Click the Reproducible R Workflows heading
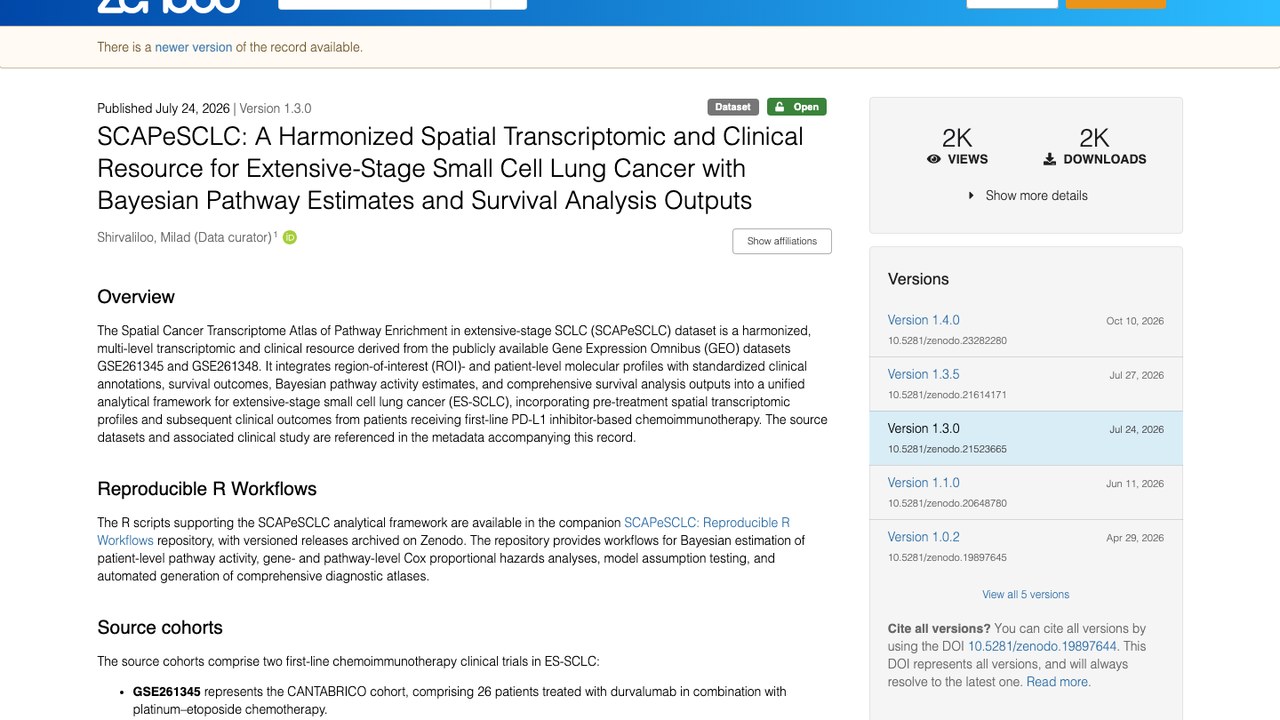 pyautogui.click(x=207, y=489)
